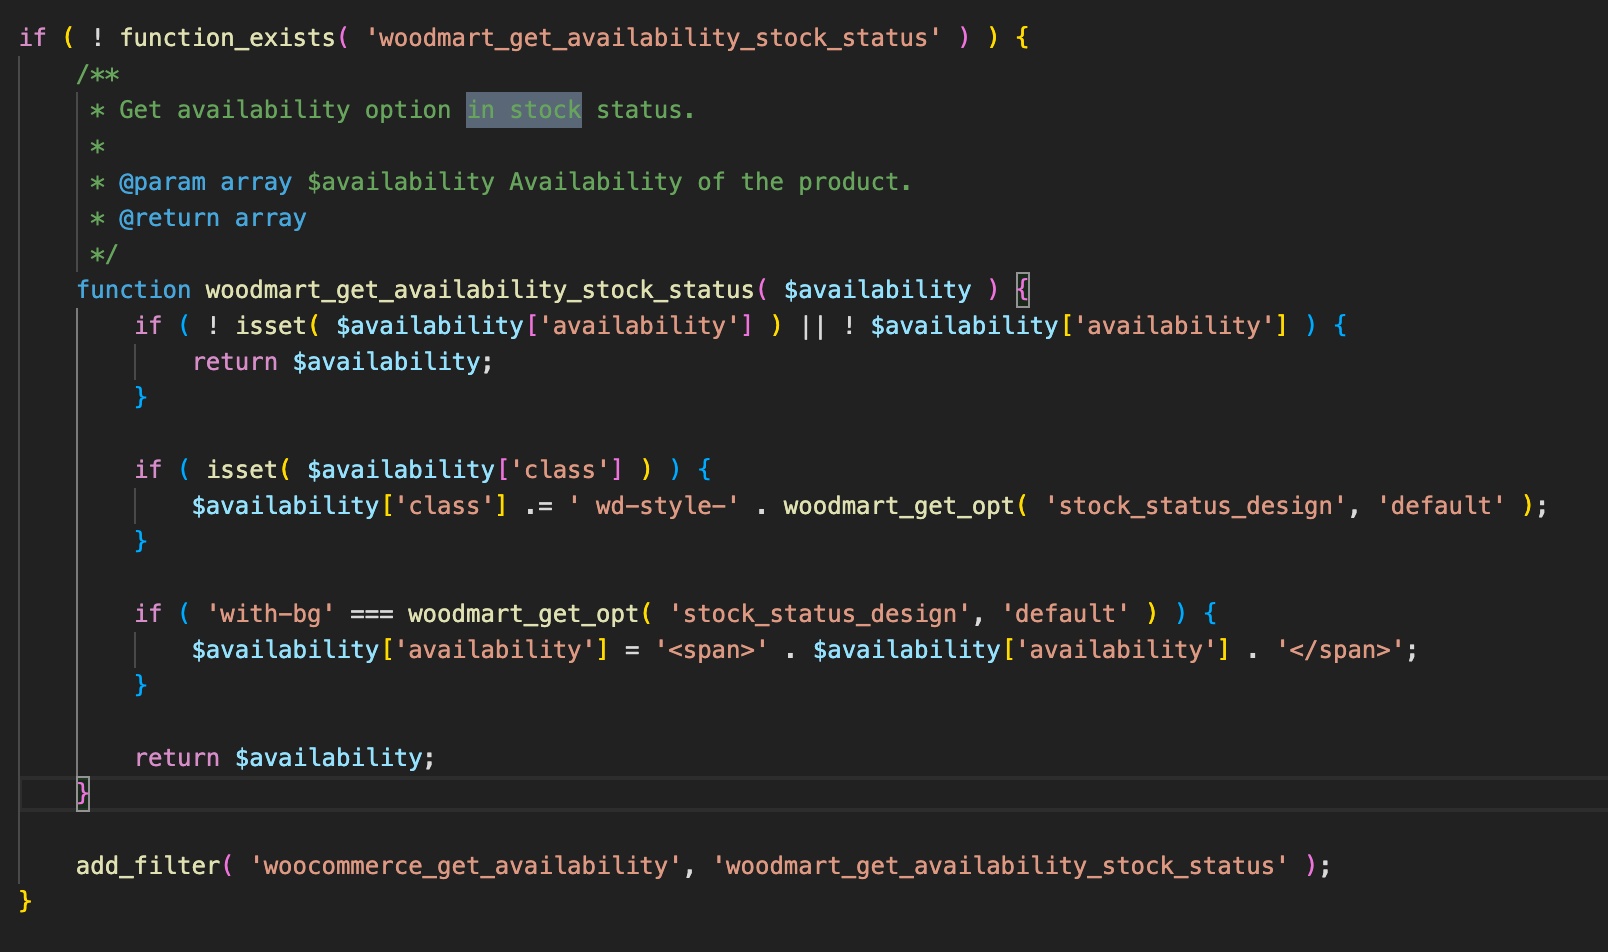The image size is (1608, 952).
Task: Click the "function" keyword declaring woodmart_get_availability_stock_status
Action: click(x=134, y=290)
